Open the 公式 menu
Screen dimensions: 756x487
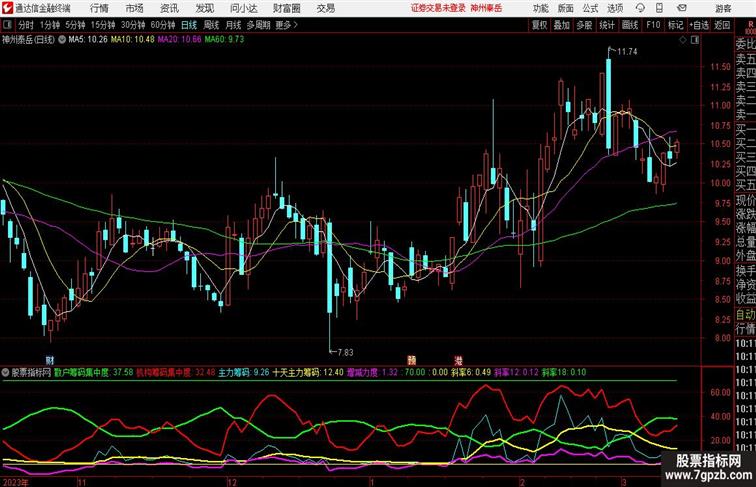click(x=590, y=8)
